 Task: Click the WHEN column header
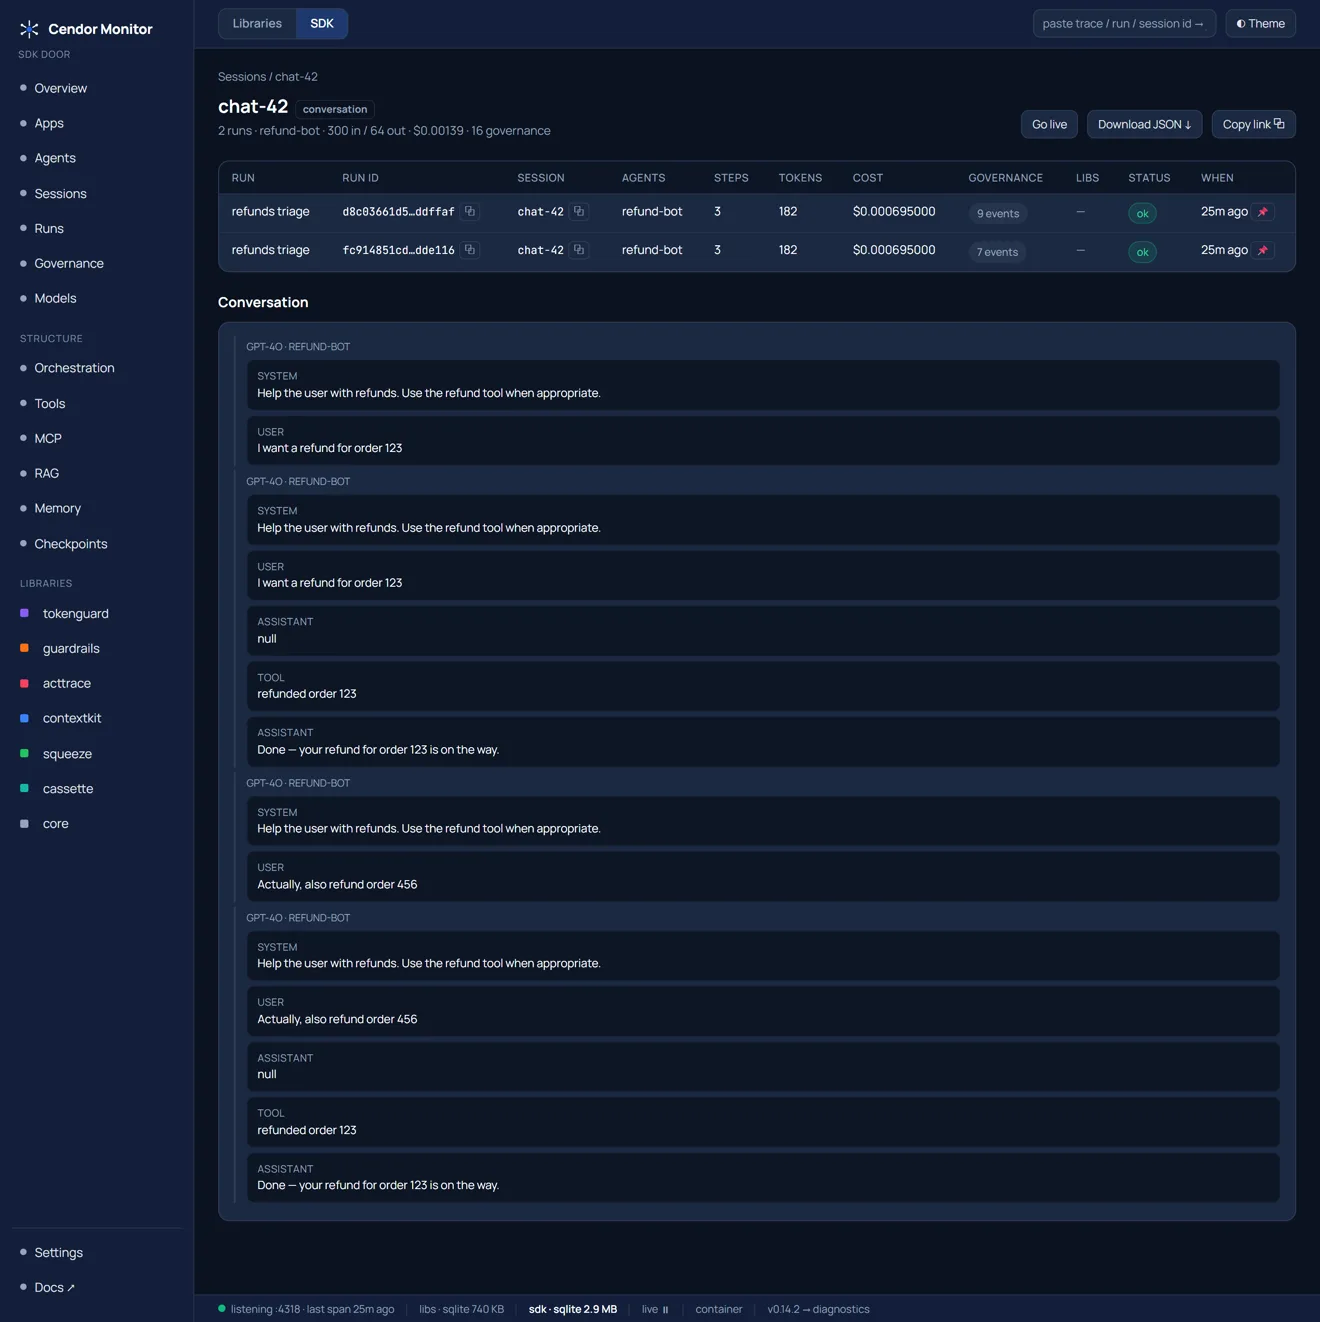(1217, 178)
